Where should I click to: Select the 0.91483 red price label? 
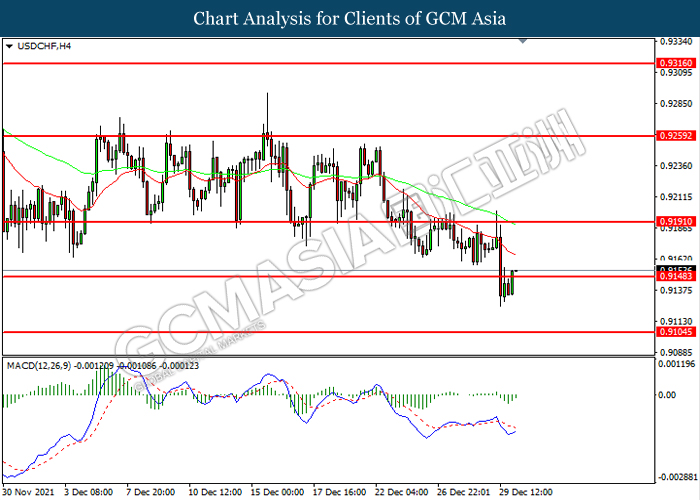(676, 276)
